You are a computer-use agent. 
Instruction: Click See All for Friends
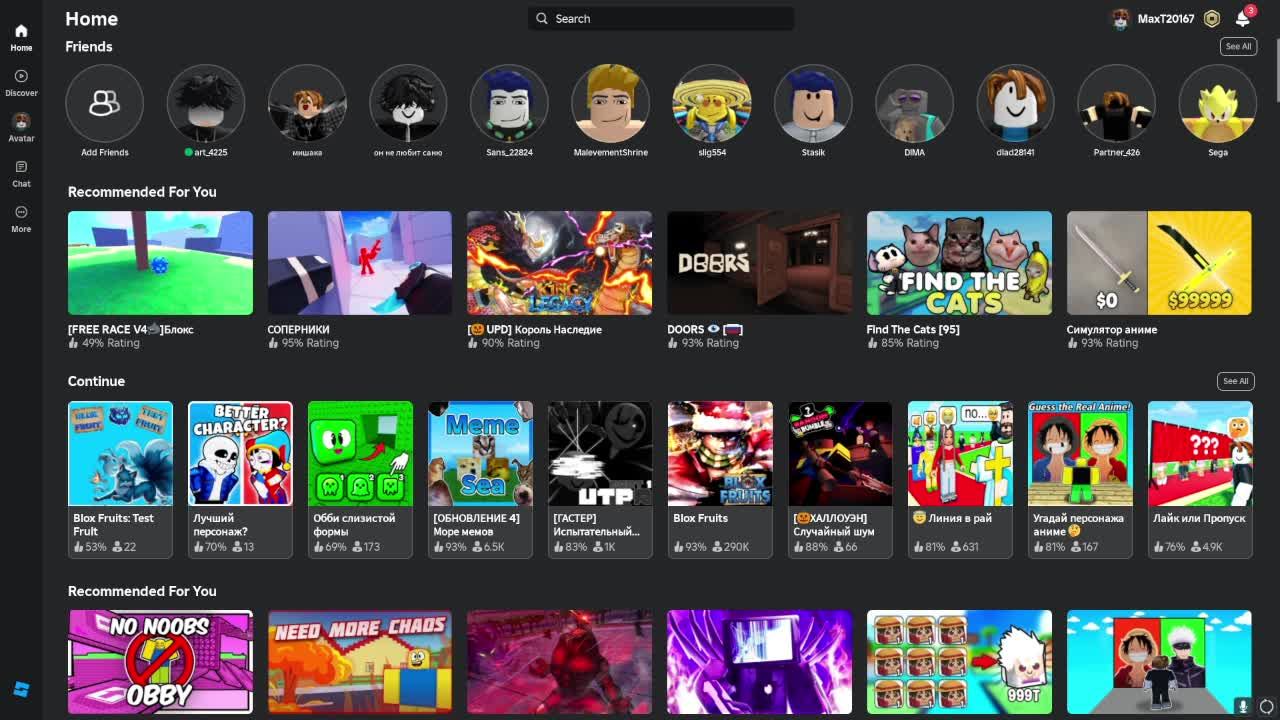pos(1238,47)
